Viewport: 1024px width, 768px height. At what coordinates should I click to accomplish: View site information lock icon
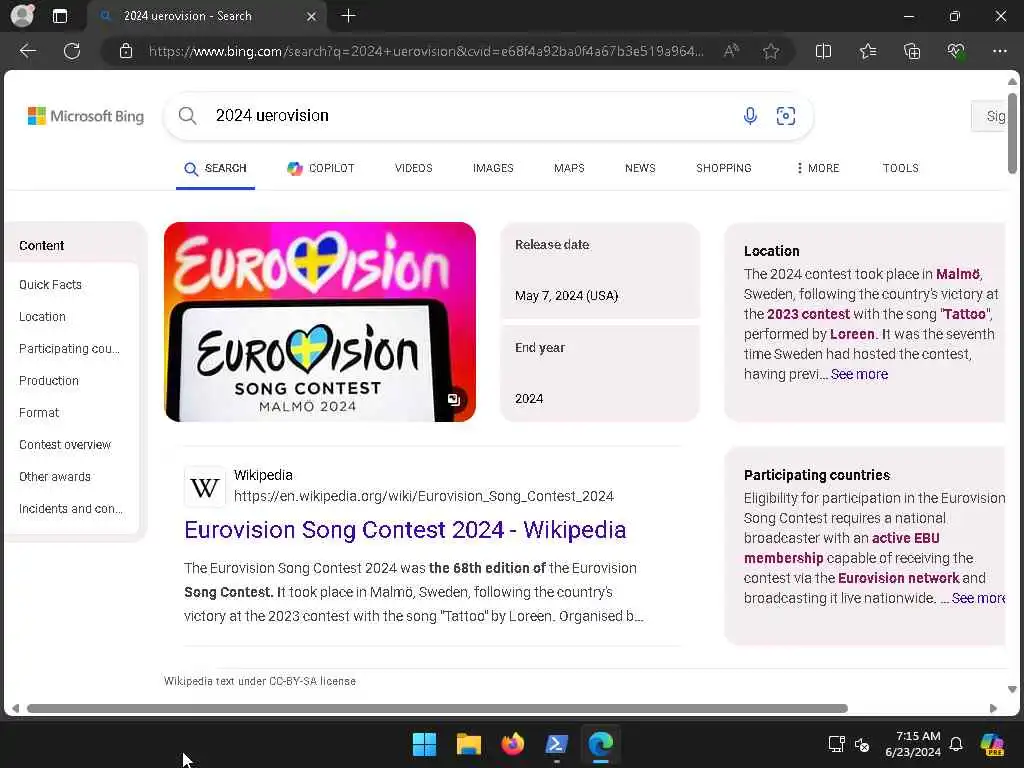(x=126, y=51)
